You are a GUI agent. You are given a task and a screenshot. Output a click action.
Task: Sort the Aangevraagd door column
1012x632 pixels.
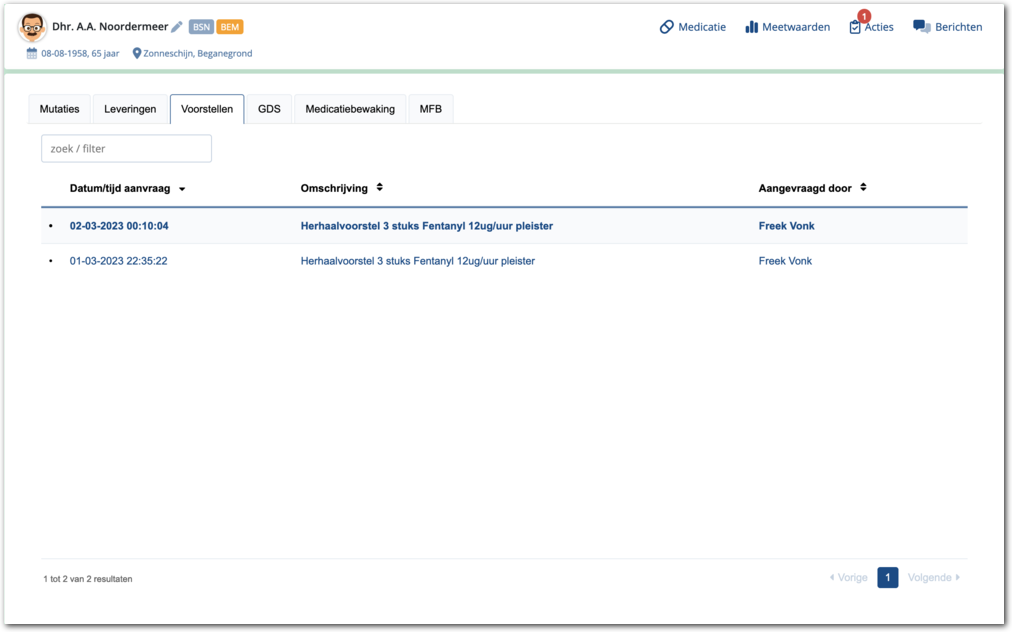point(863,188)
